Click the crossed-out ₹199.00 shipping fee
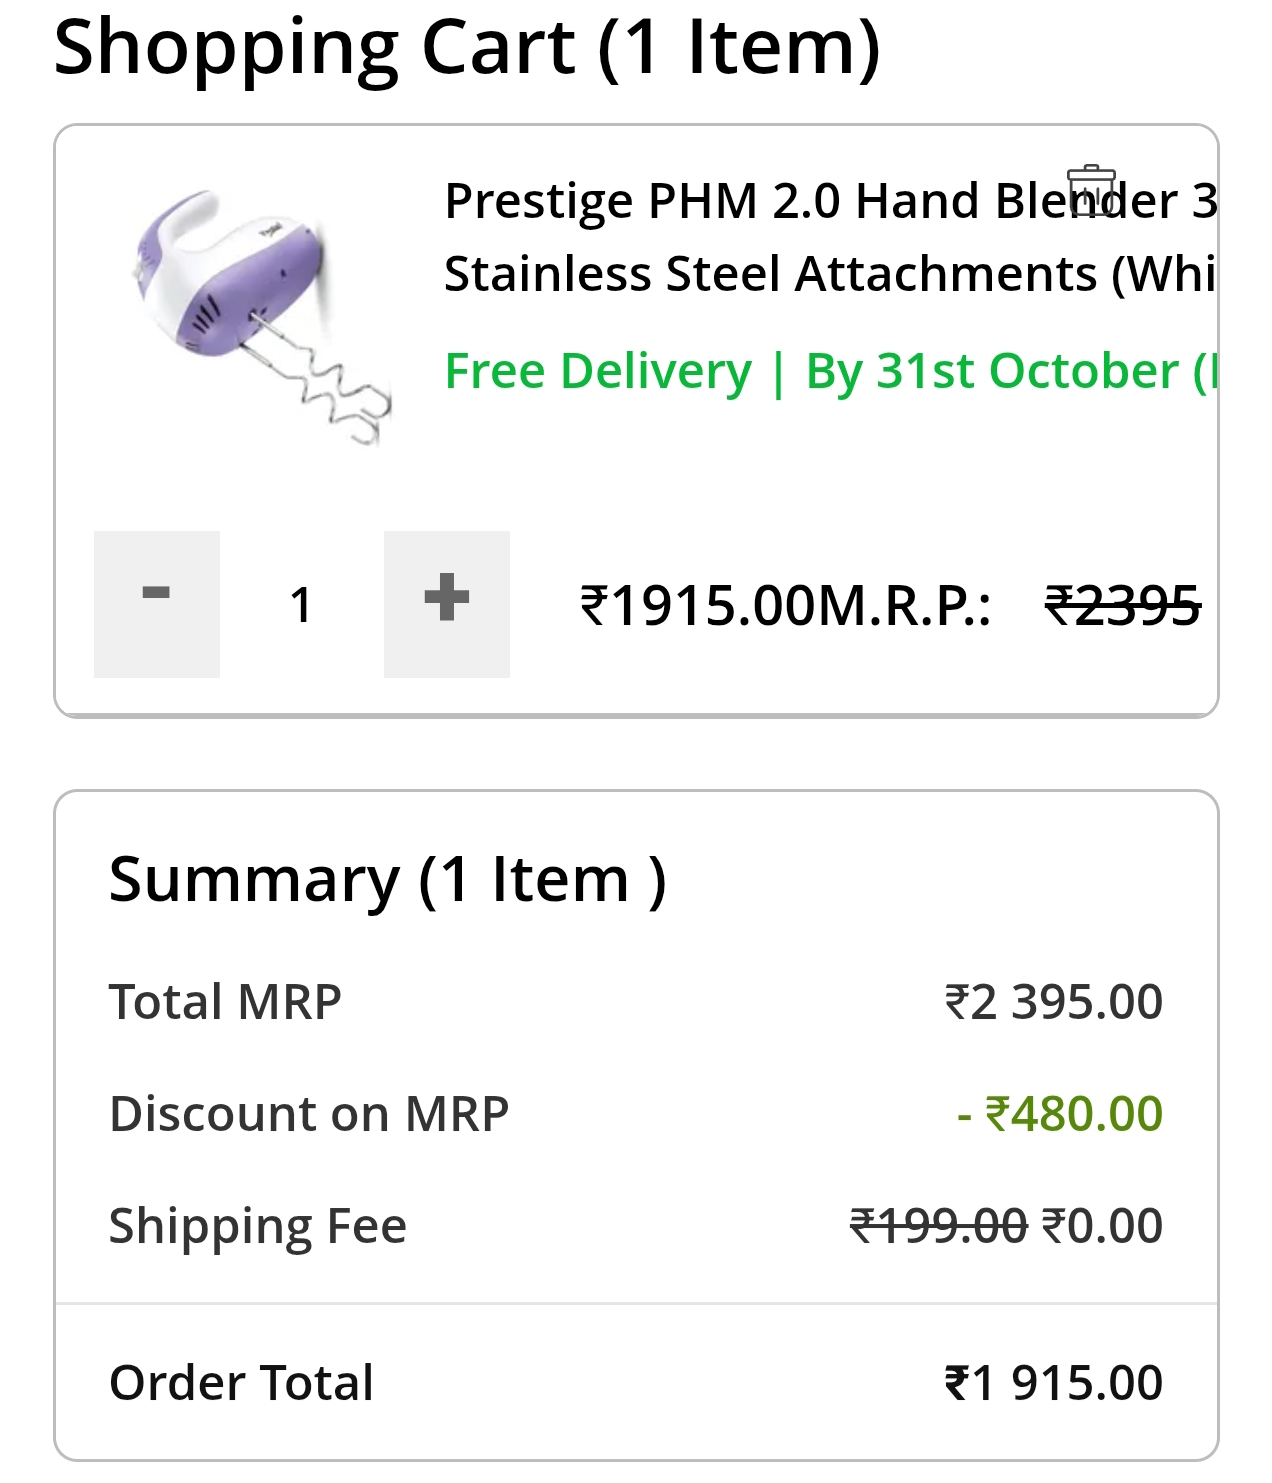Viewport: 1272px width, 1483px height. pos(938,1226)
